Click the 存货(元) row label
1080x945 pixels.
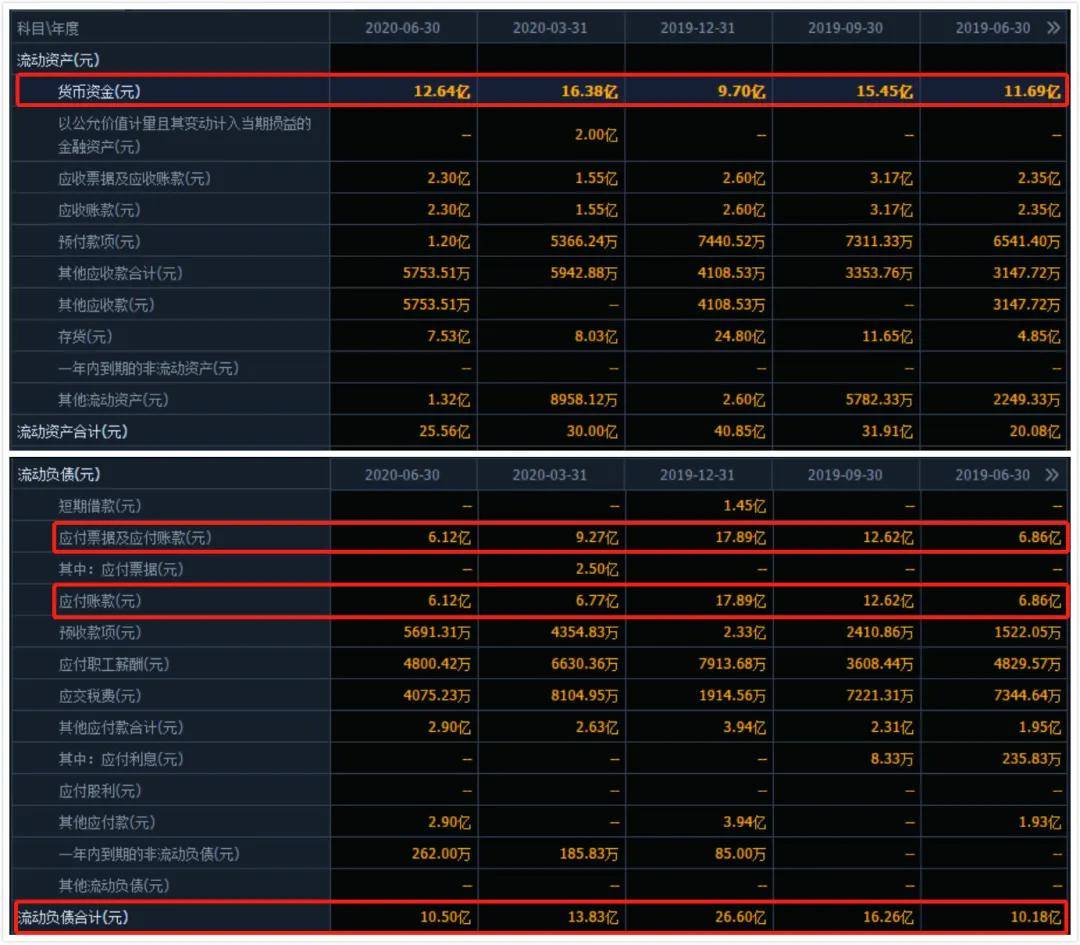(85, 337)
